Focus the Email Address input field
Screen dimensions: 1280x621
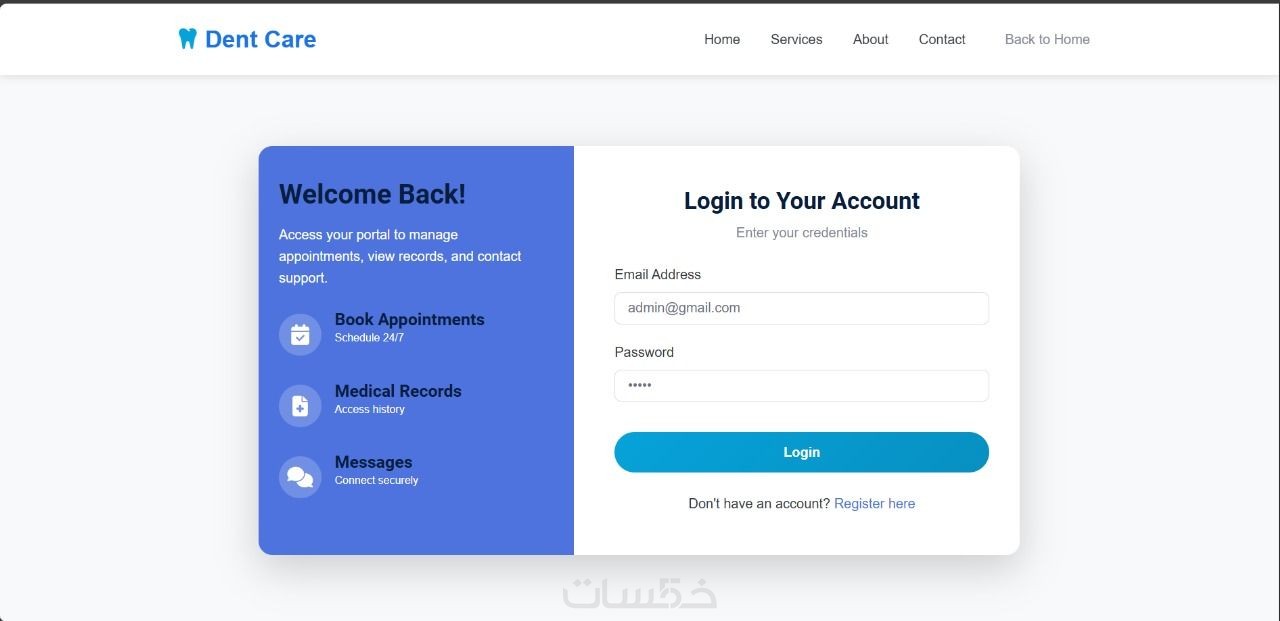coord(801,308)
